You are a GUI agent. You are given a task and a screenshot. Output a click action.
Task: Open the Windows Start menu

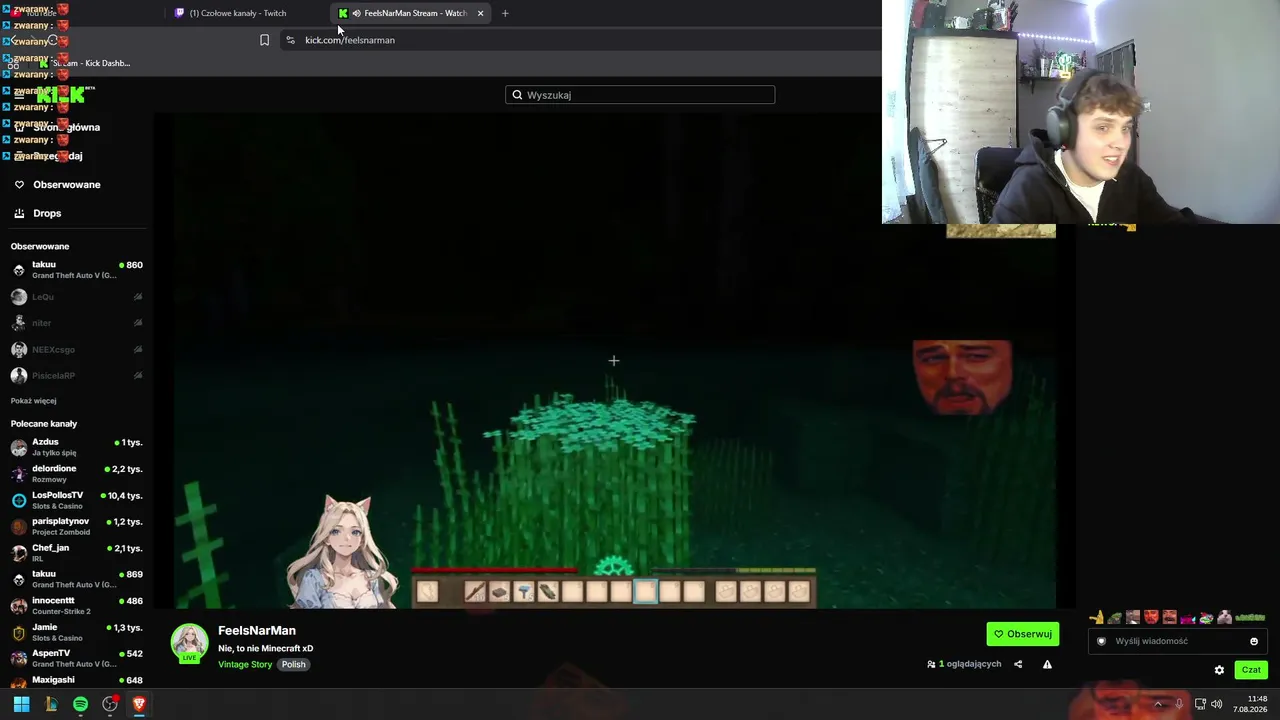(x=21, y=704)
